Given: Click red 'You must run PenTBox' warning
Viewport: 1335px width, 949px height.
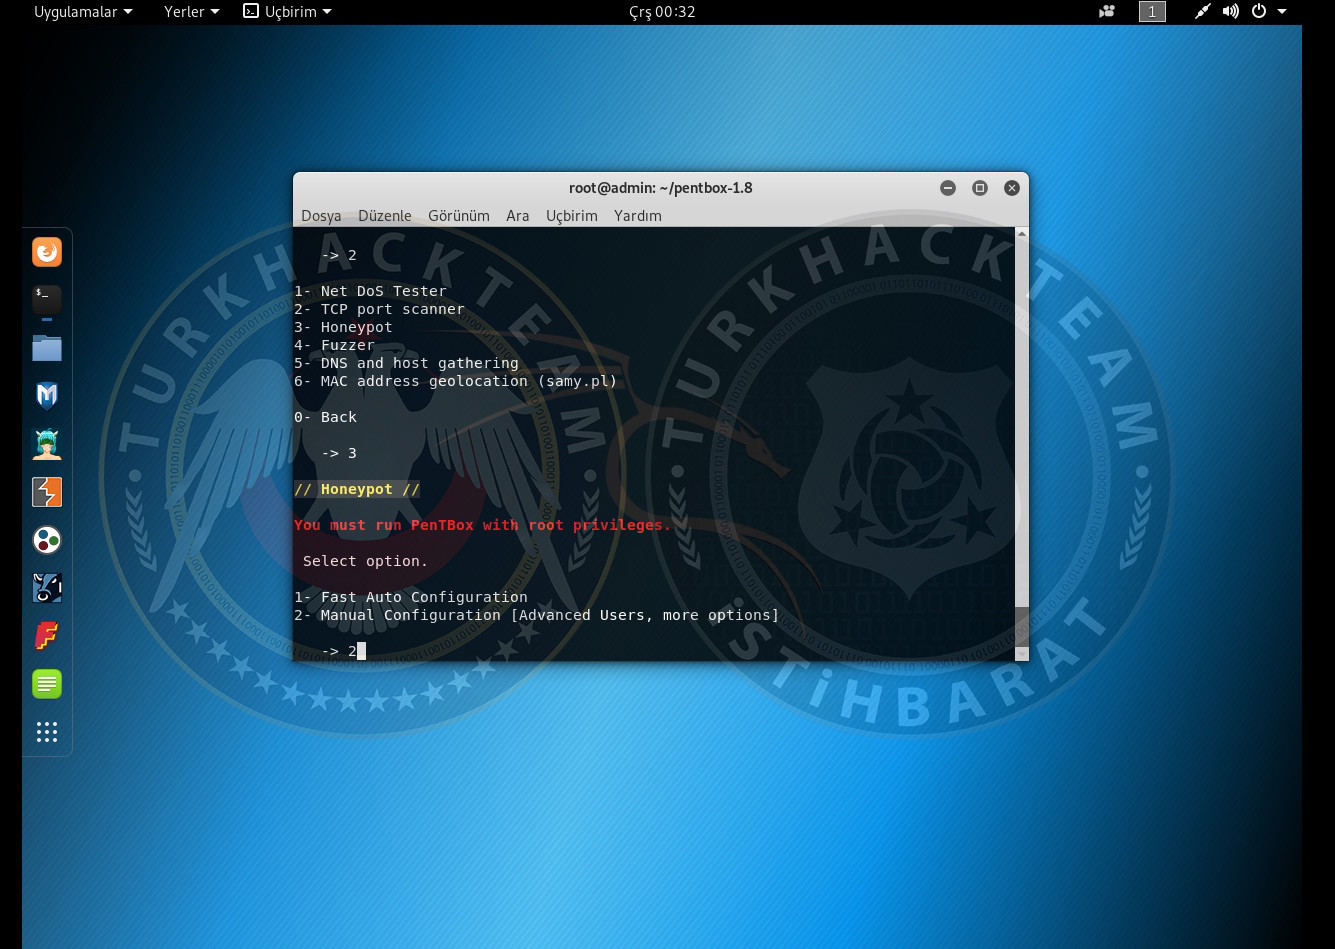Looking at the screenshot, I should click(483, 525).
